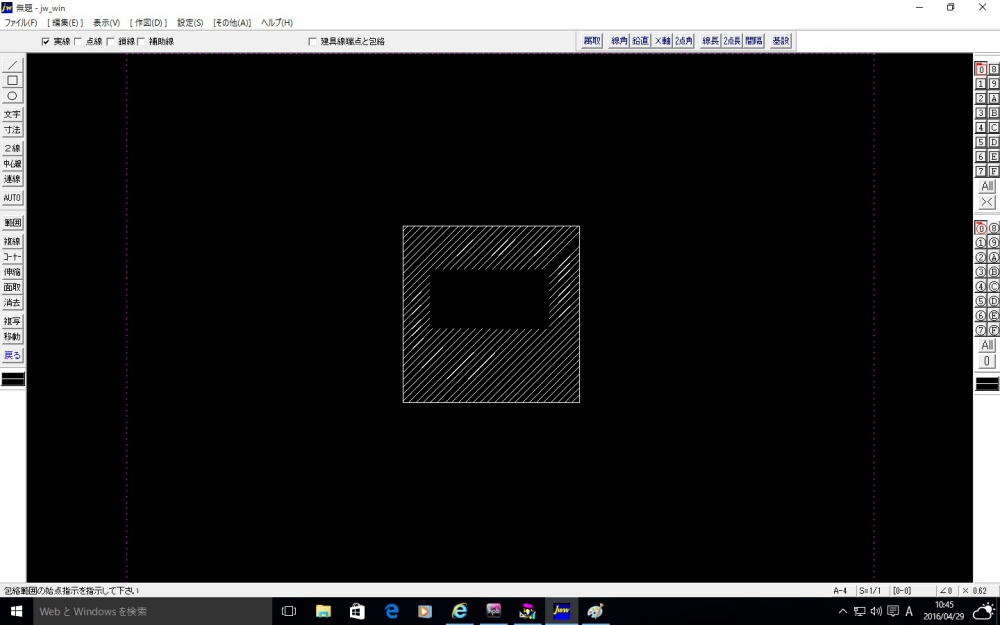The width and height of the screenshot is (1000, 625).
Task: Activate the 中心線 center line tool
Action: [12, 164]
